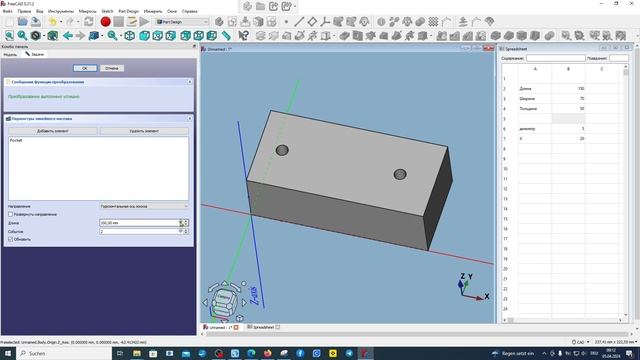Screen dimensions: 640x360
Task: Open the Macros menu
Action: coord(87,11)
